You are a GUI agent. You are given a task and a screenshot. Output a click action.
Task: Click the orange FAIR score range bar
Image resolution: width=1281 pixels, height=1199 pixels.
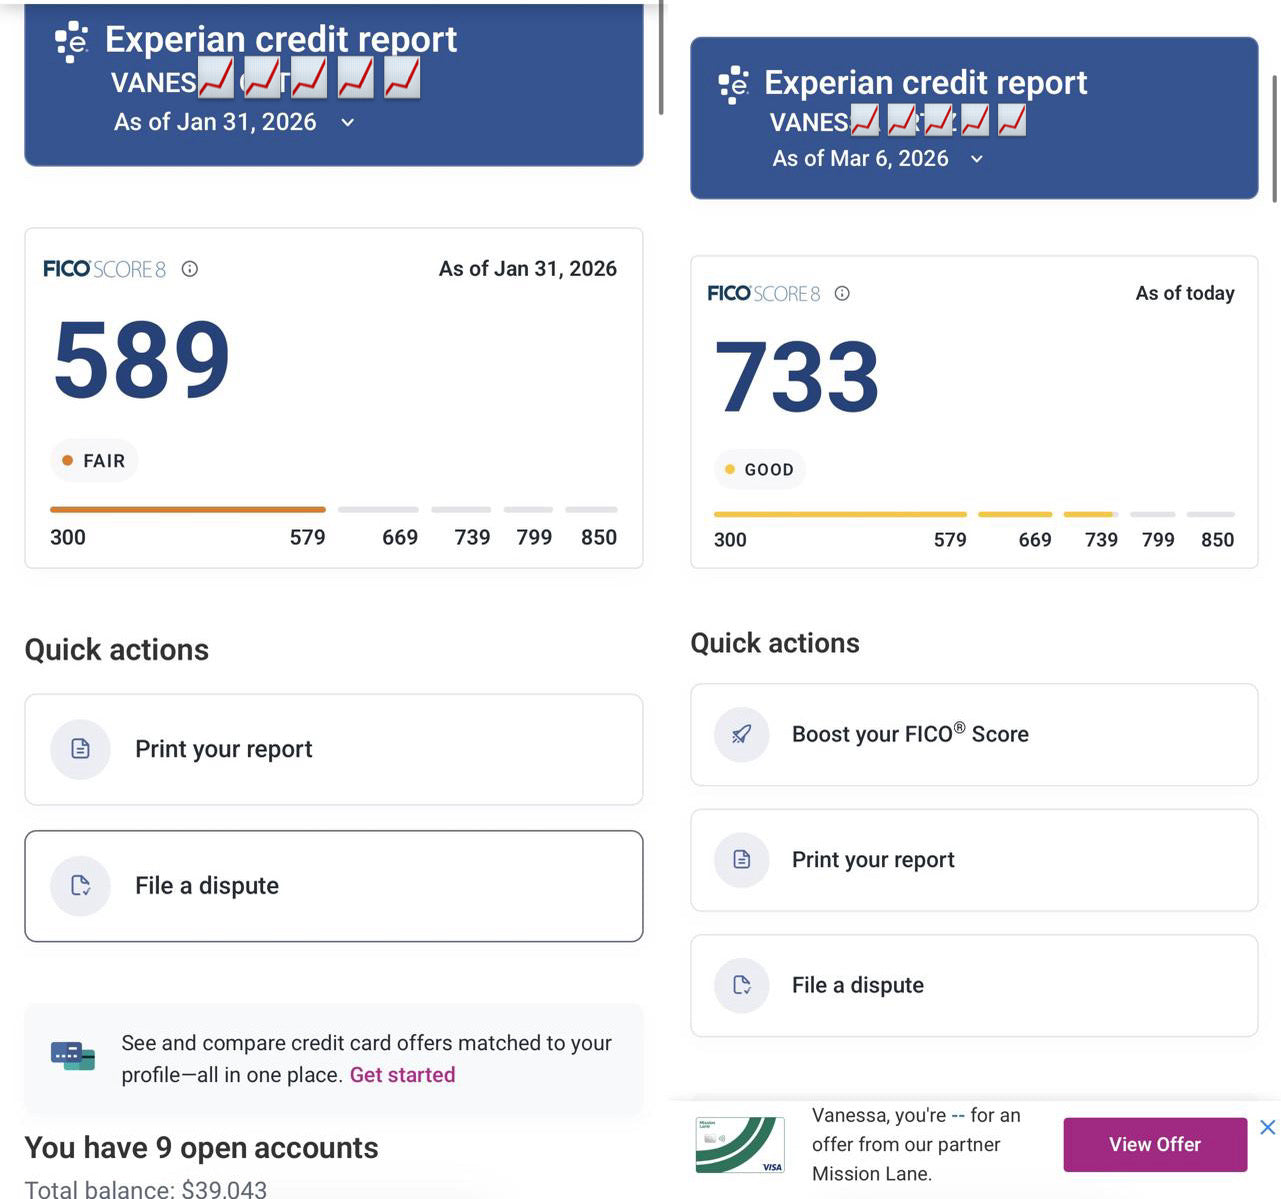click(x=188, y=510)
